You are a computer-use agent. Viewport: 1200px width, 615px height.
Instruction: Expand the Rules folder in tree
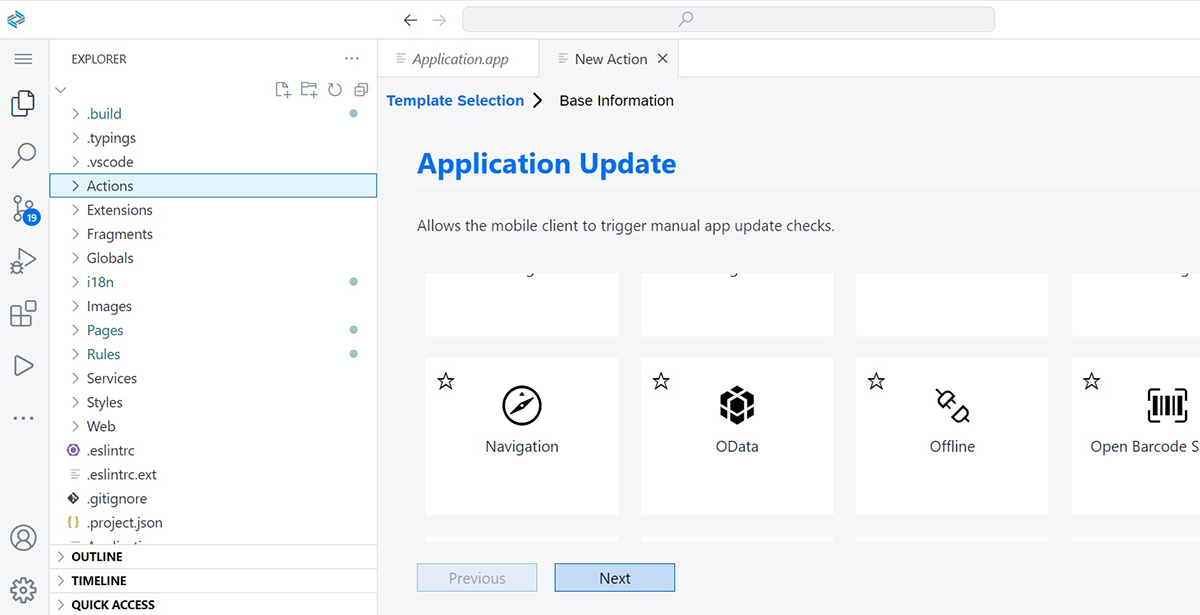[103, 354]
